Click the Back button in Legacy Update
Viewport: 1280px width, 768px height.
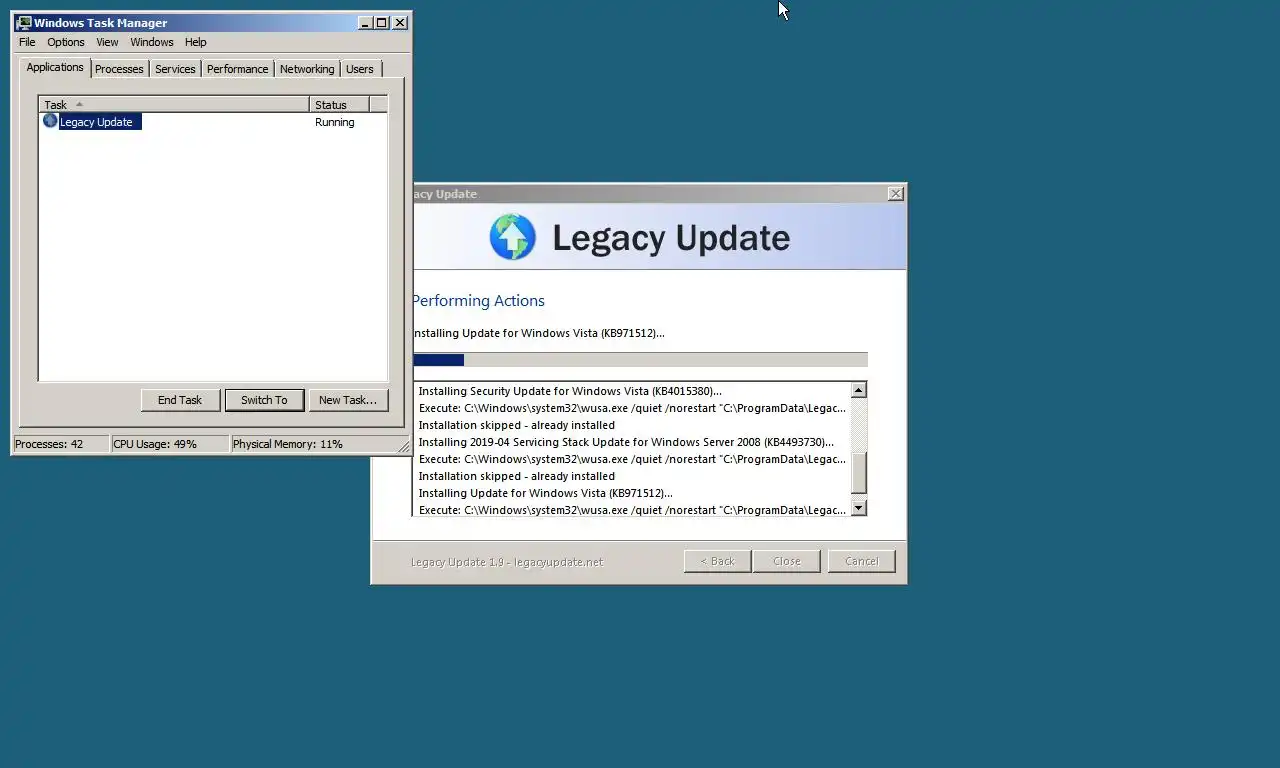pyautogui.click(x=717, y=561)
